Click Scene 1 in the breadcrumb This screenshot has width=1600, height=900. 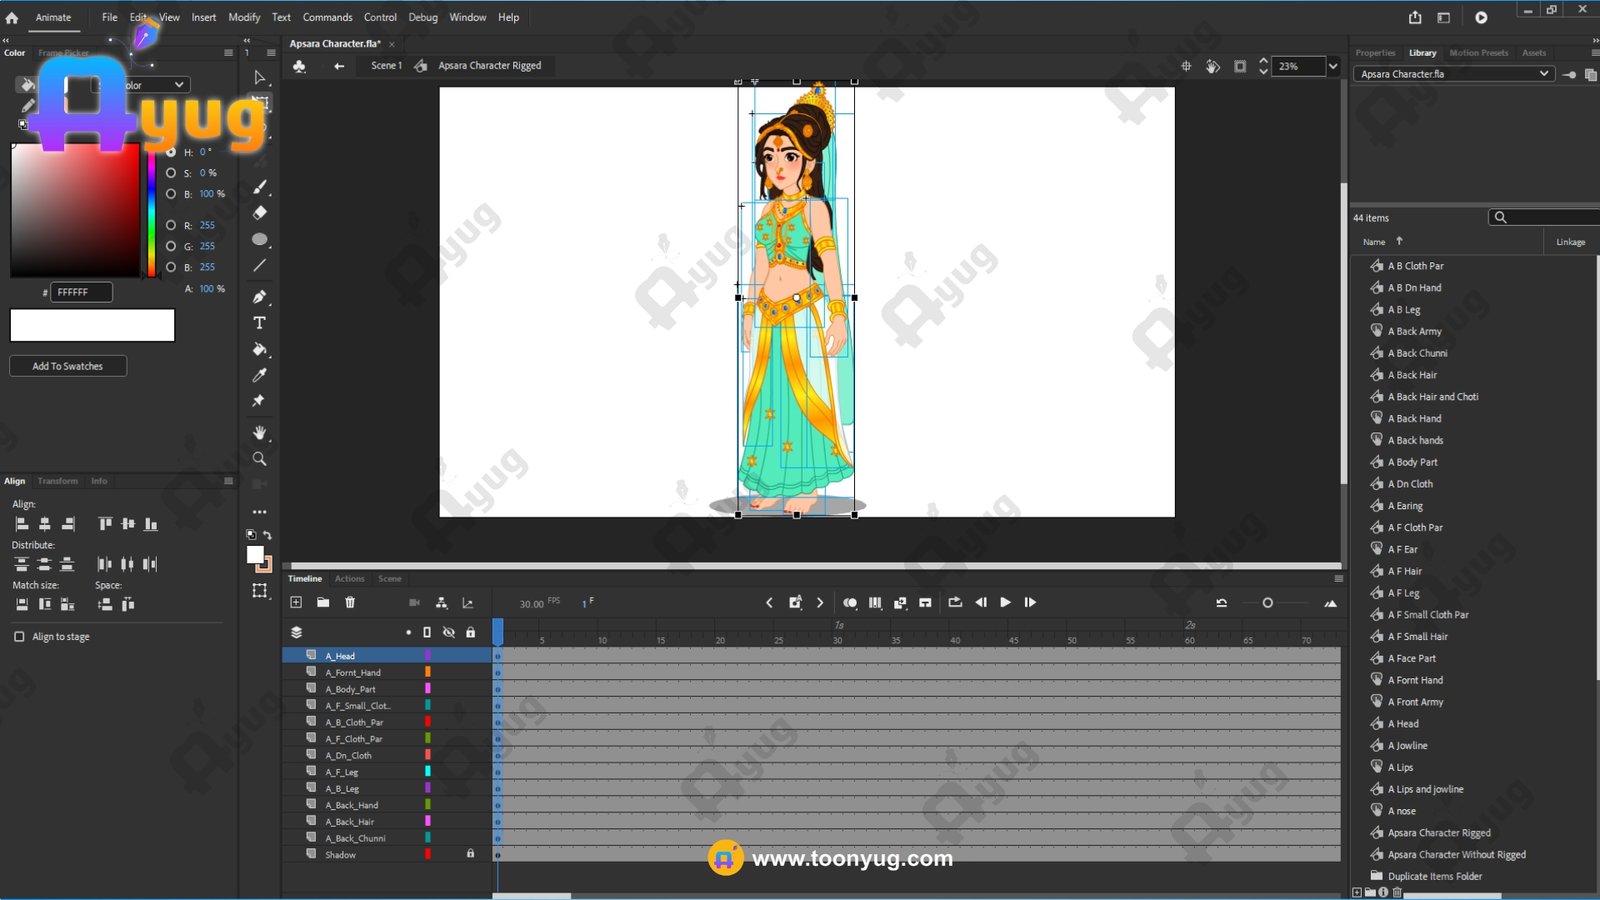click(x=386, y=65)
